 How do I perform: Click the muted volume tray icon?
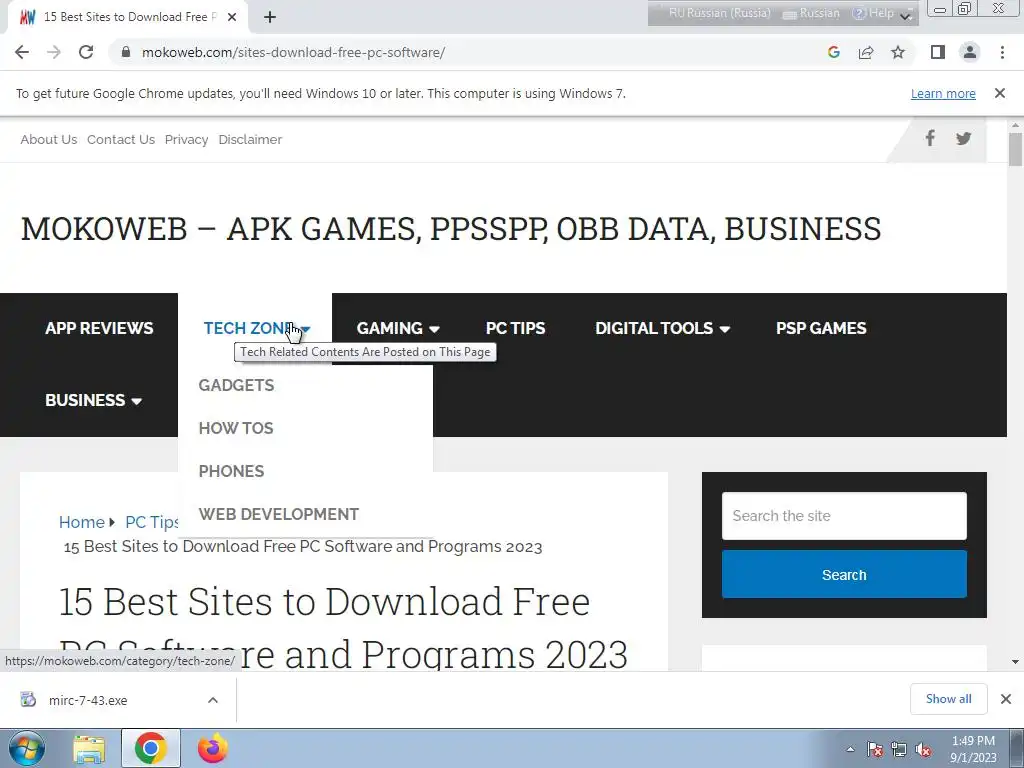923,750
